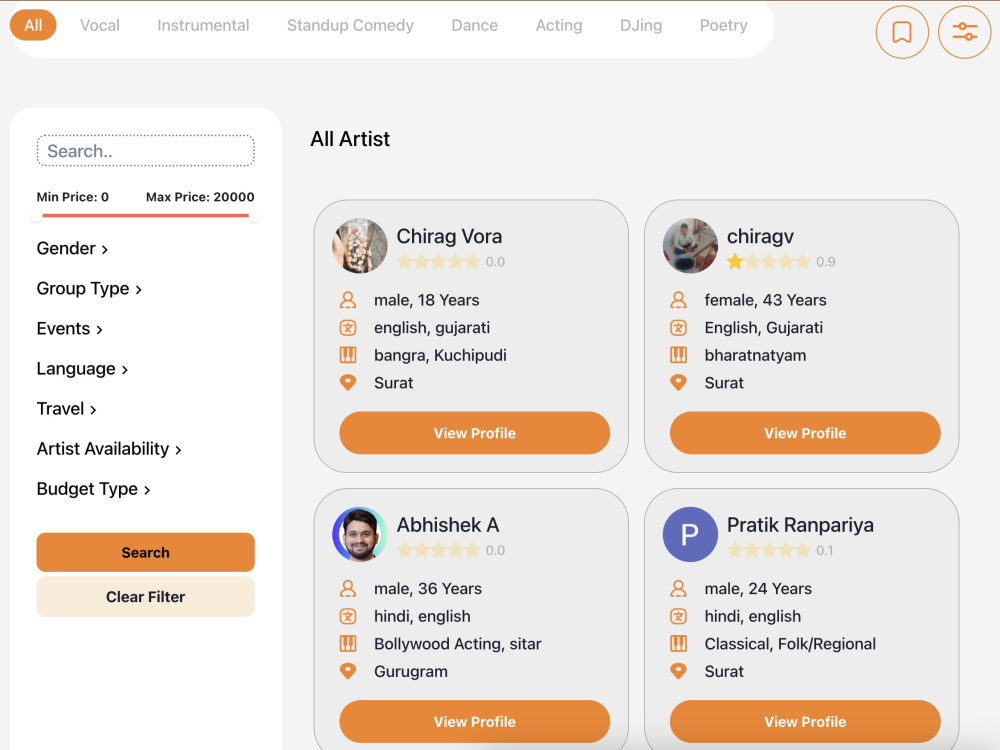The width and height of the screenshot is (1000, 750).
Task: Switch to the Vocal category tab
Action: tap(99, 26)
